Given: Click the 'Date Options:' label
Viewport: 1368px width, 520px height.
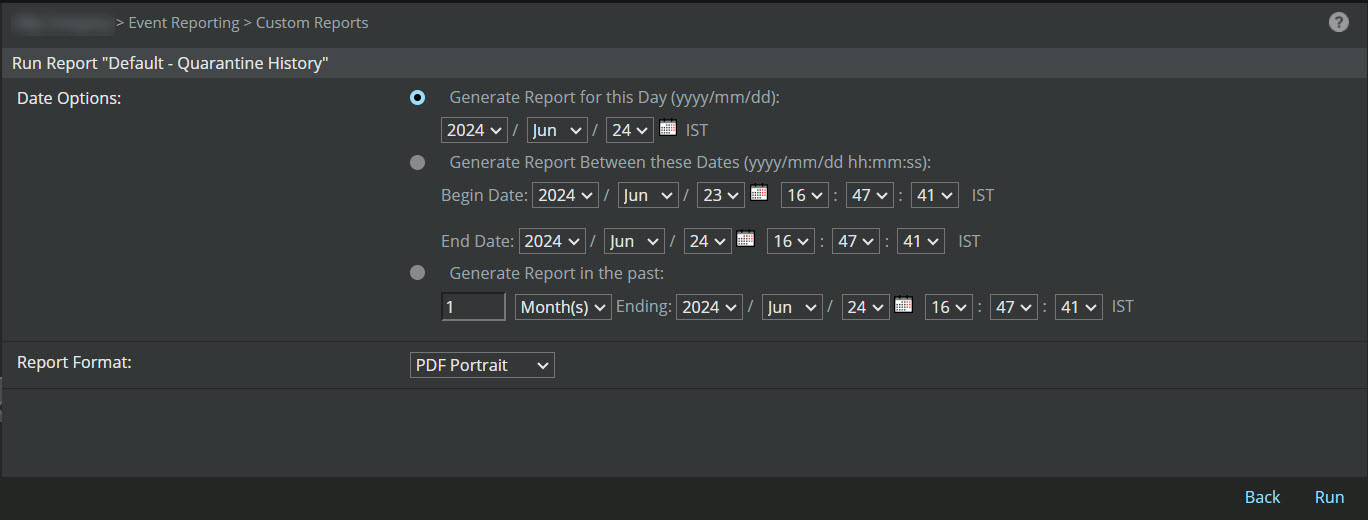Looking at the screenshot, I should click(69, 98).
